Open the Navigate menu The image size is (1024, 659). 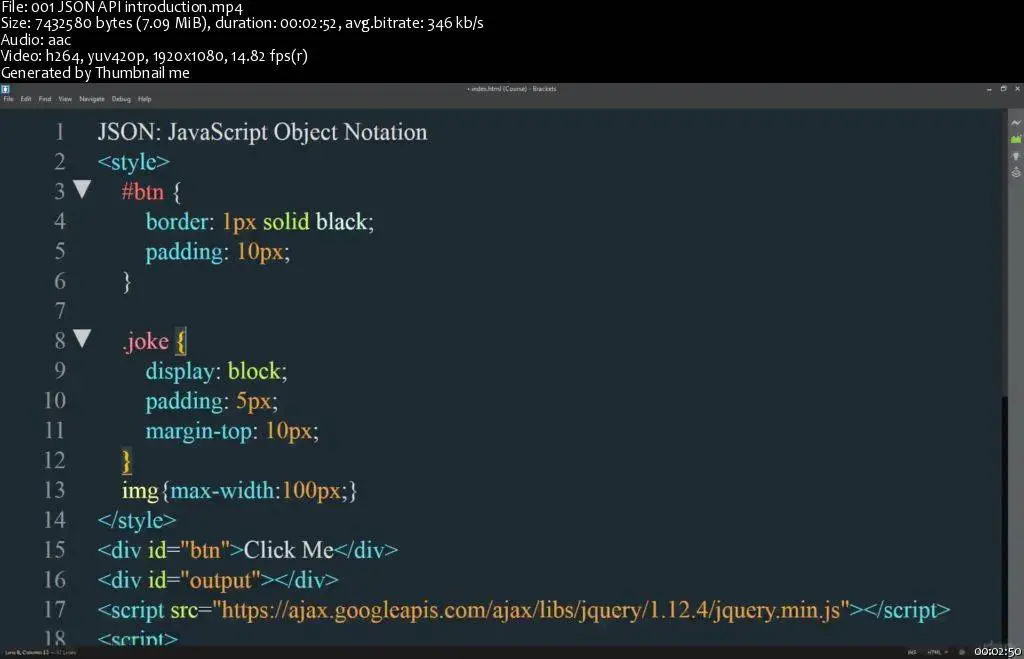tap(92, 99)
